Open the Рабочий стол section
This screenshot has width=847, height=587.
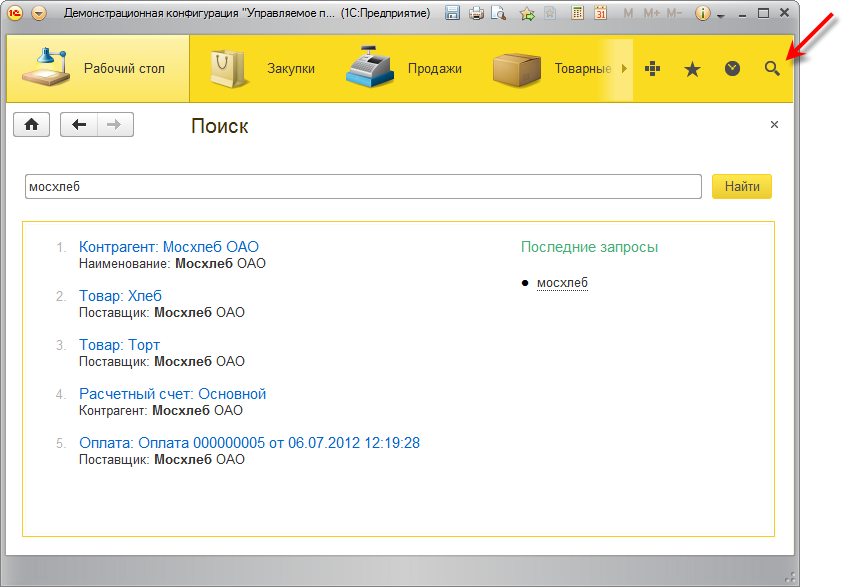point(98,69)
